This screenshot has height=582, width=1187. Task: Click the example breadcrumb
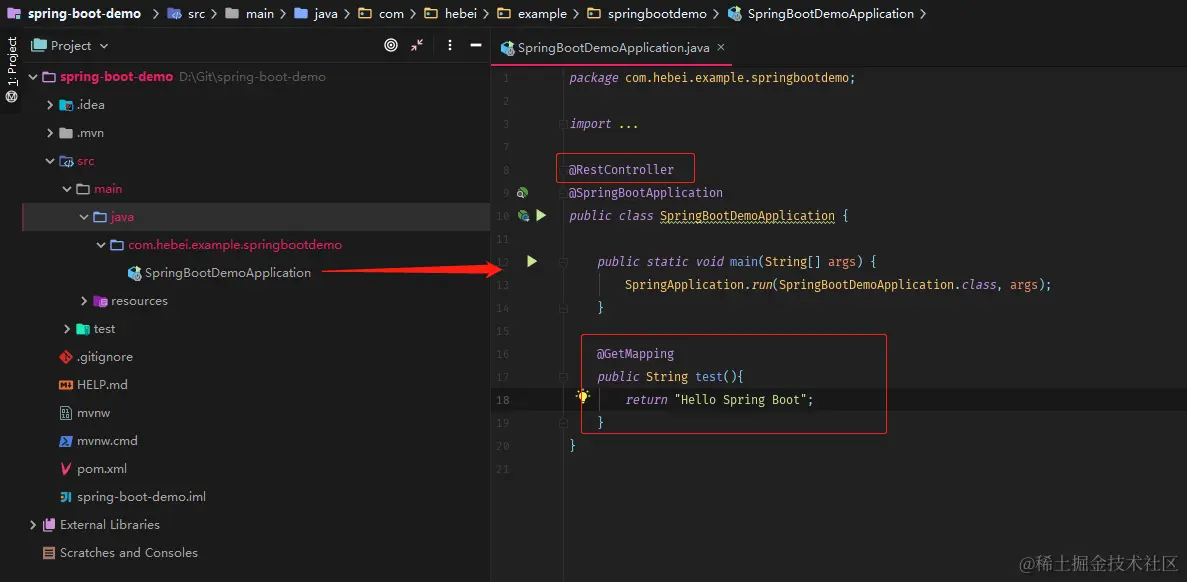click(542, 14)
